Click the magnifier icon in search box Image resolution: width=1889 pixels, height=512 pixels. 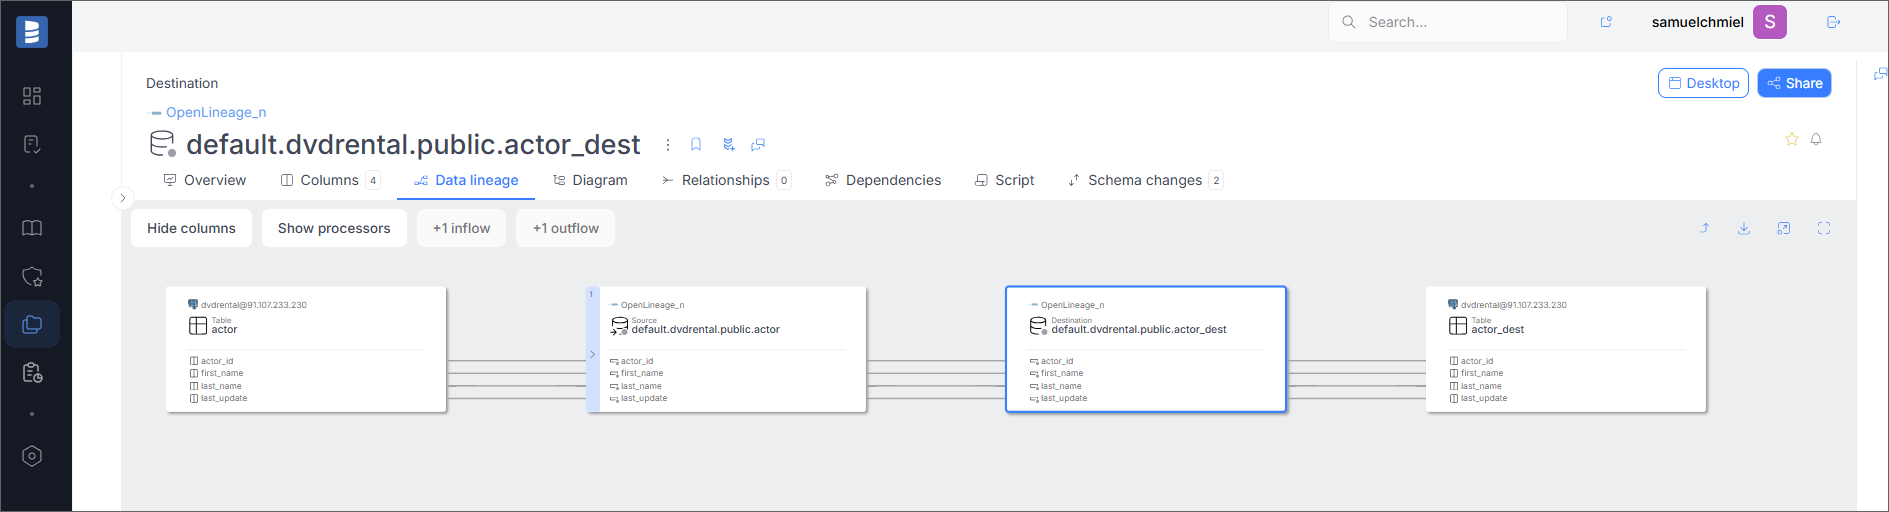click(x=1349, y=22)
